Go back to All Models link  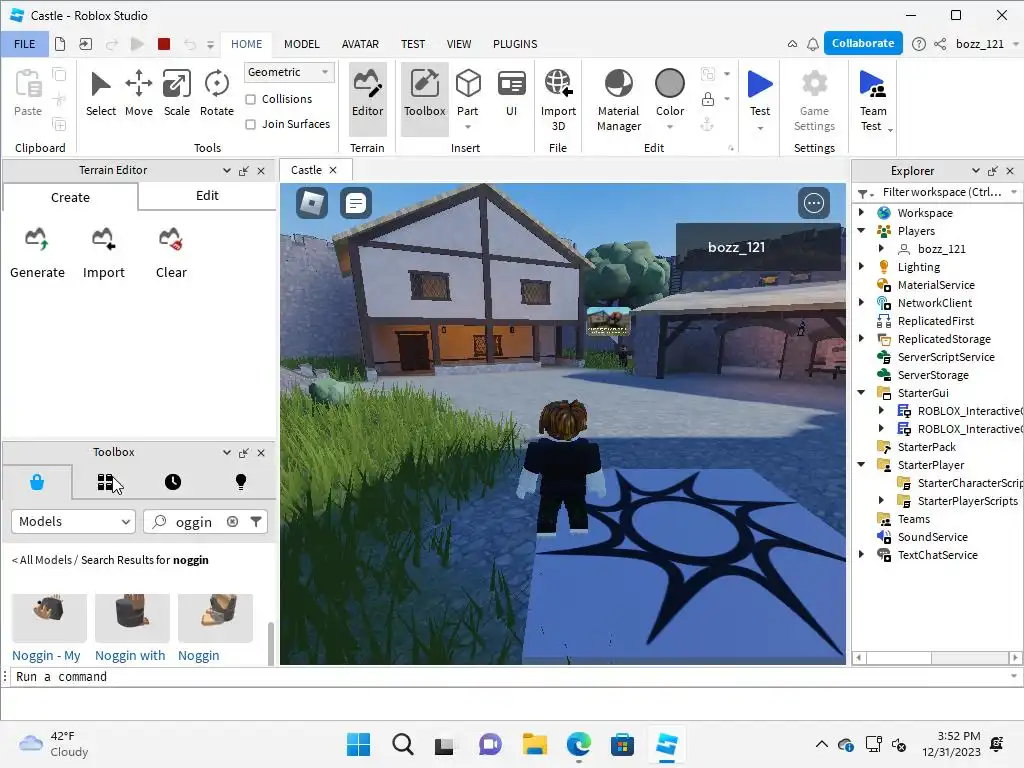pos(42,560)
